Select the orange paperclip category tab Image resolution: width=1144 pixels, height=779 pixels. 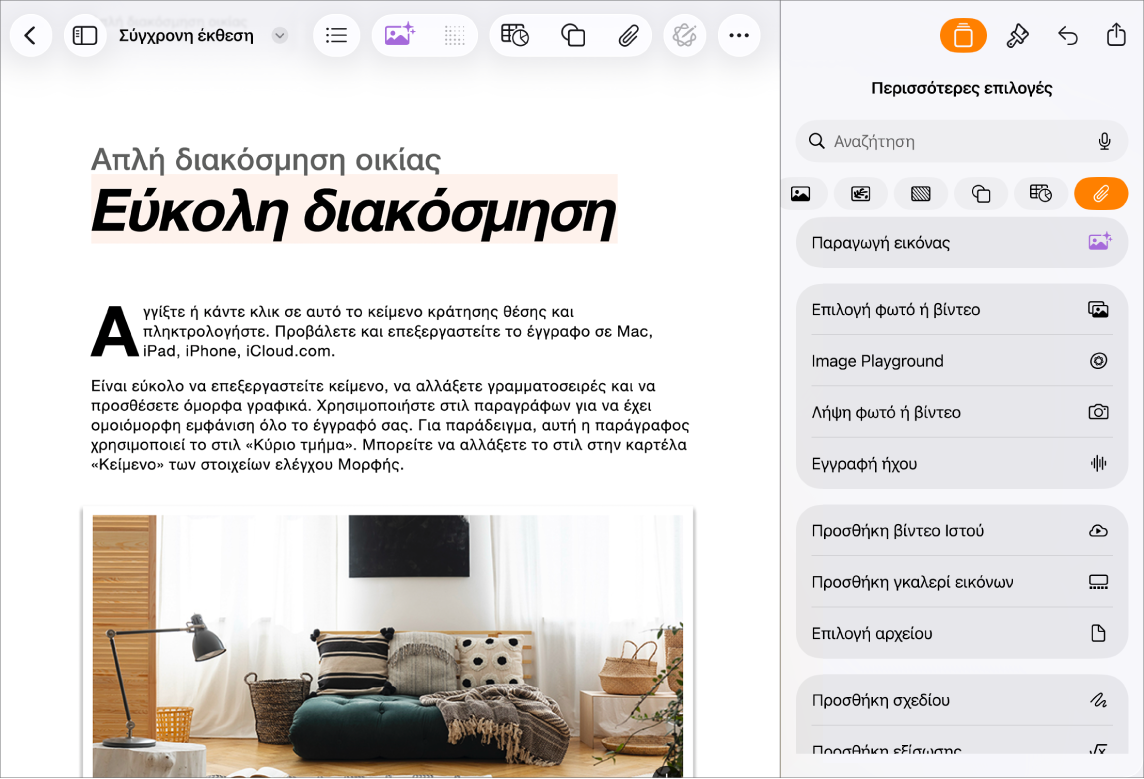[1101, 194]
